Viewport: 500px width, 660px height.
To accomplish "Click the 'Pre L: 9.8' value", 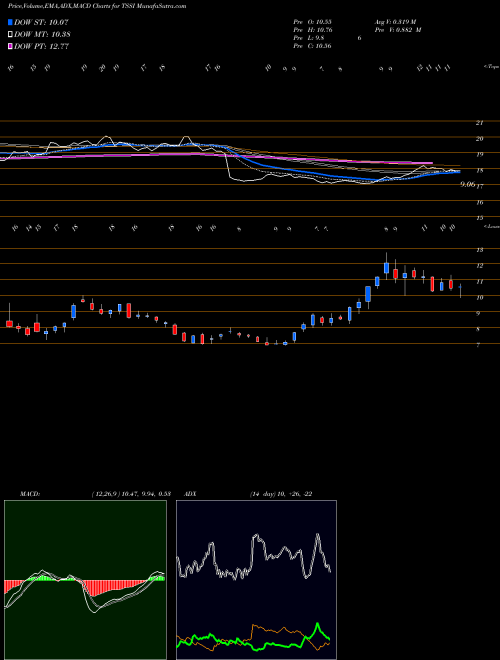I will coord(309,38).
